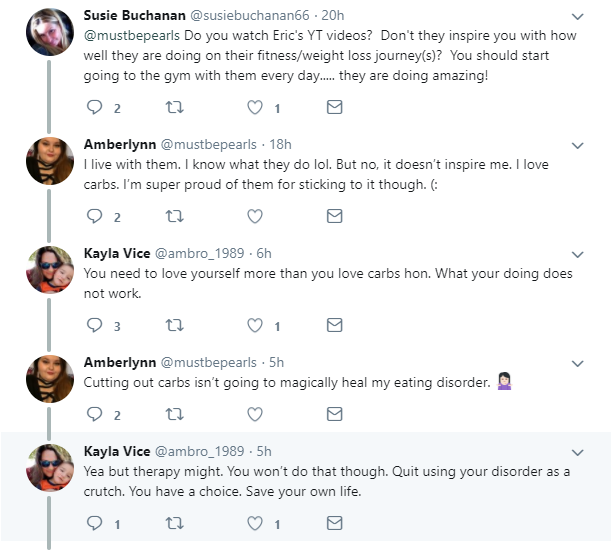Image resolution: width=612 pixels, height=553 pixels.
Task: Send Susie Buchanan's tweet via direct message
Action: pyautogui.click(x=334, y=107)
